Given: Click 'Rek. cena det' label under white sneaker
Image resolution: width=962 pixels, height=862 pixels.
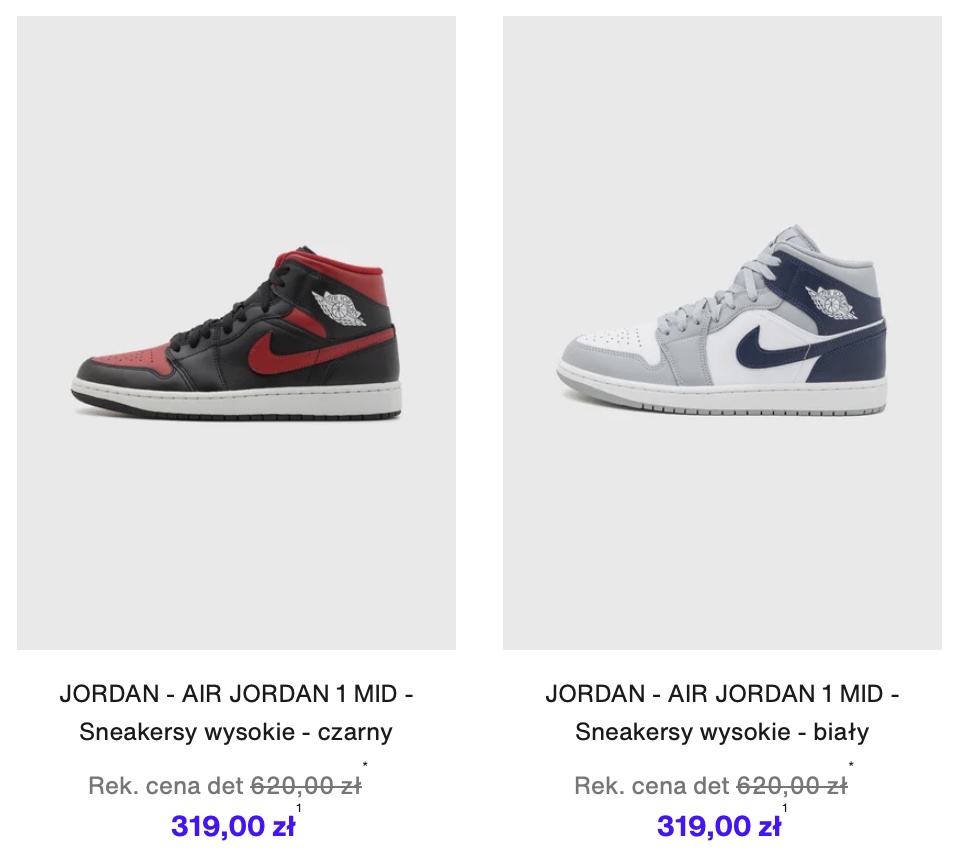Looking at the screenshot, I should pos(652,786).
